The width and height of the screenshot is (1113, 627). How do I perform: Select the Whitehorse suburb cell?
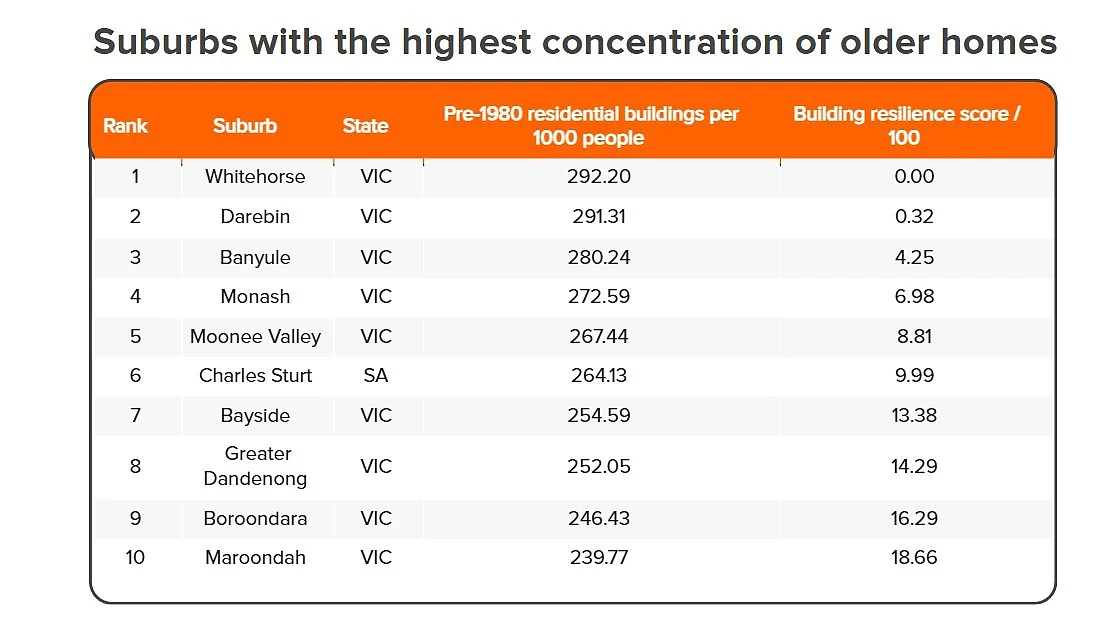pyautogui.click(x=256, y=177)
